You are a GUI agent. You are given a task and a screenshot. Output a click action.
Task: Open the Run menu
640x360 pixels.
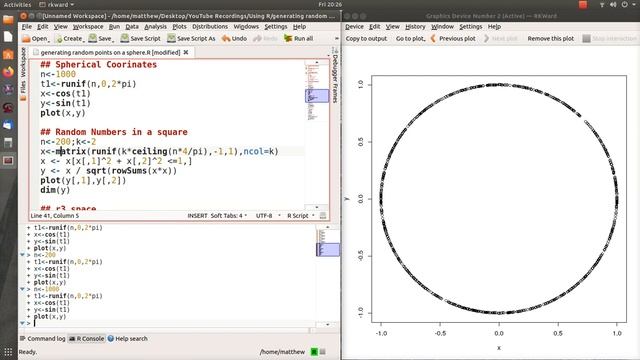coord(114,27)
